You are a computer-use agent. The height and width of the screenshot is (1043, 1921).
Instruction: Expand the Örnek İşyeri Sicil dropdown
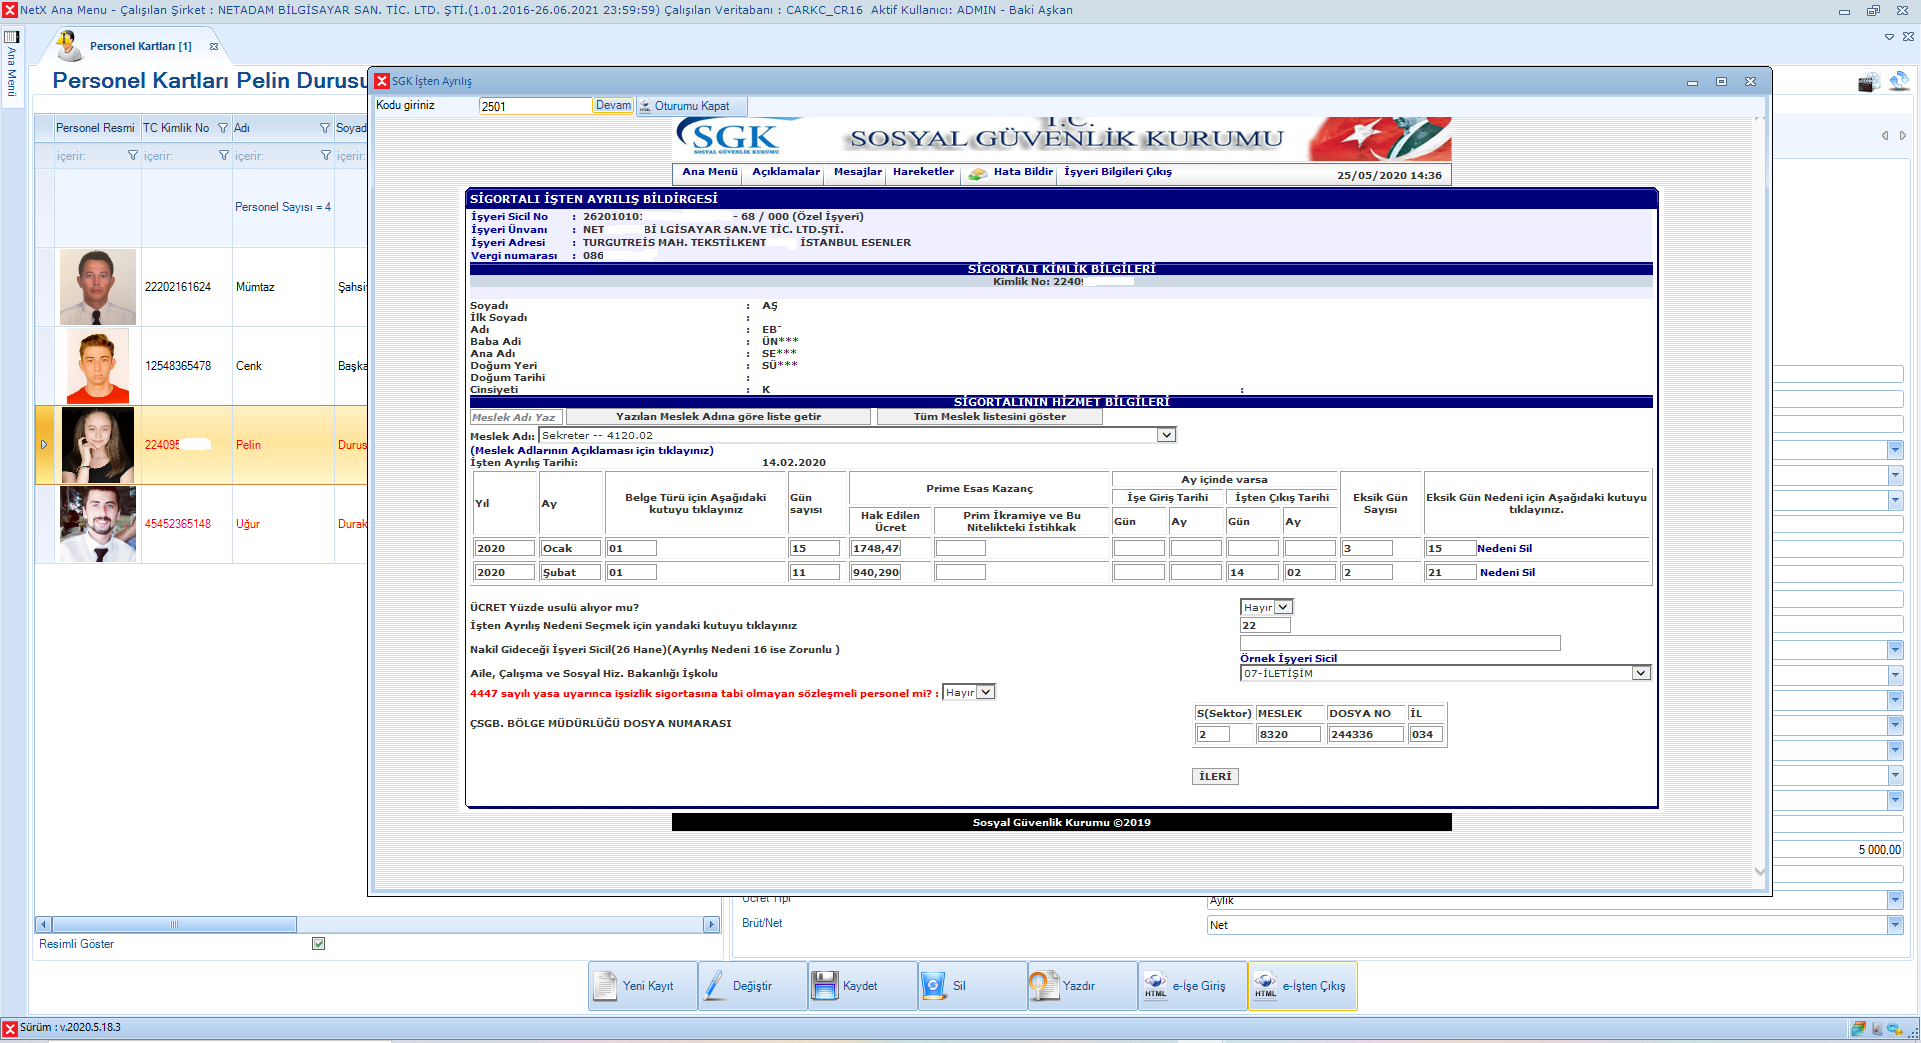[1641, 673]
